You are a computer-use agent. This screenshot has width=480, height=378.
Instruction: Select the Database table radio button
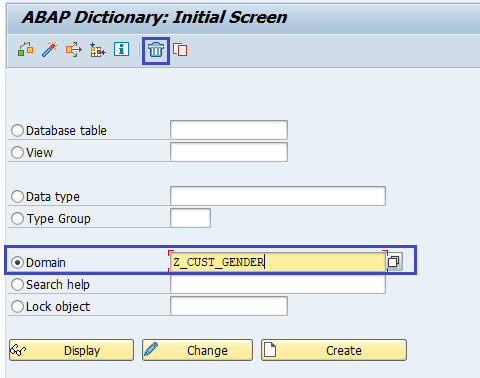(x=17, y=130)
